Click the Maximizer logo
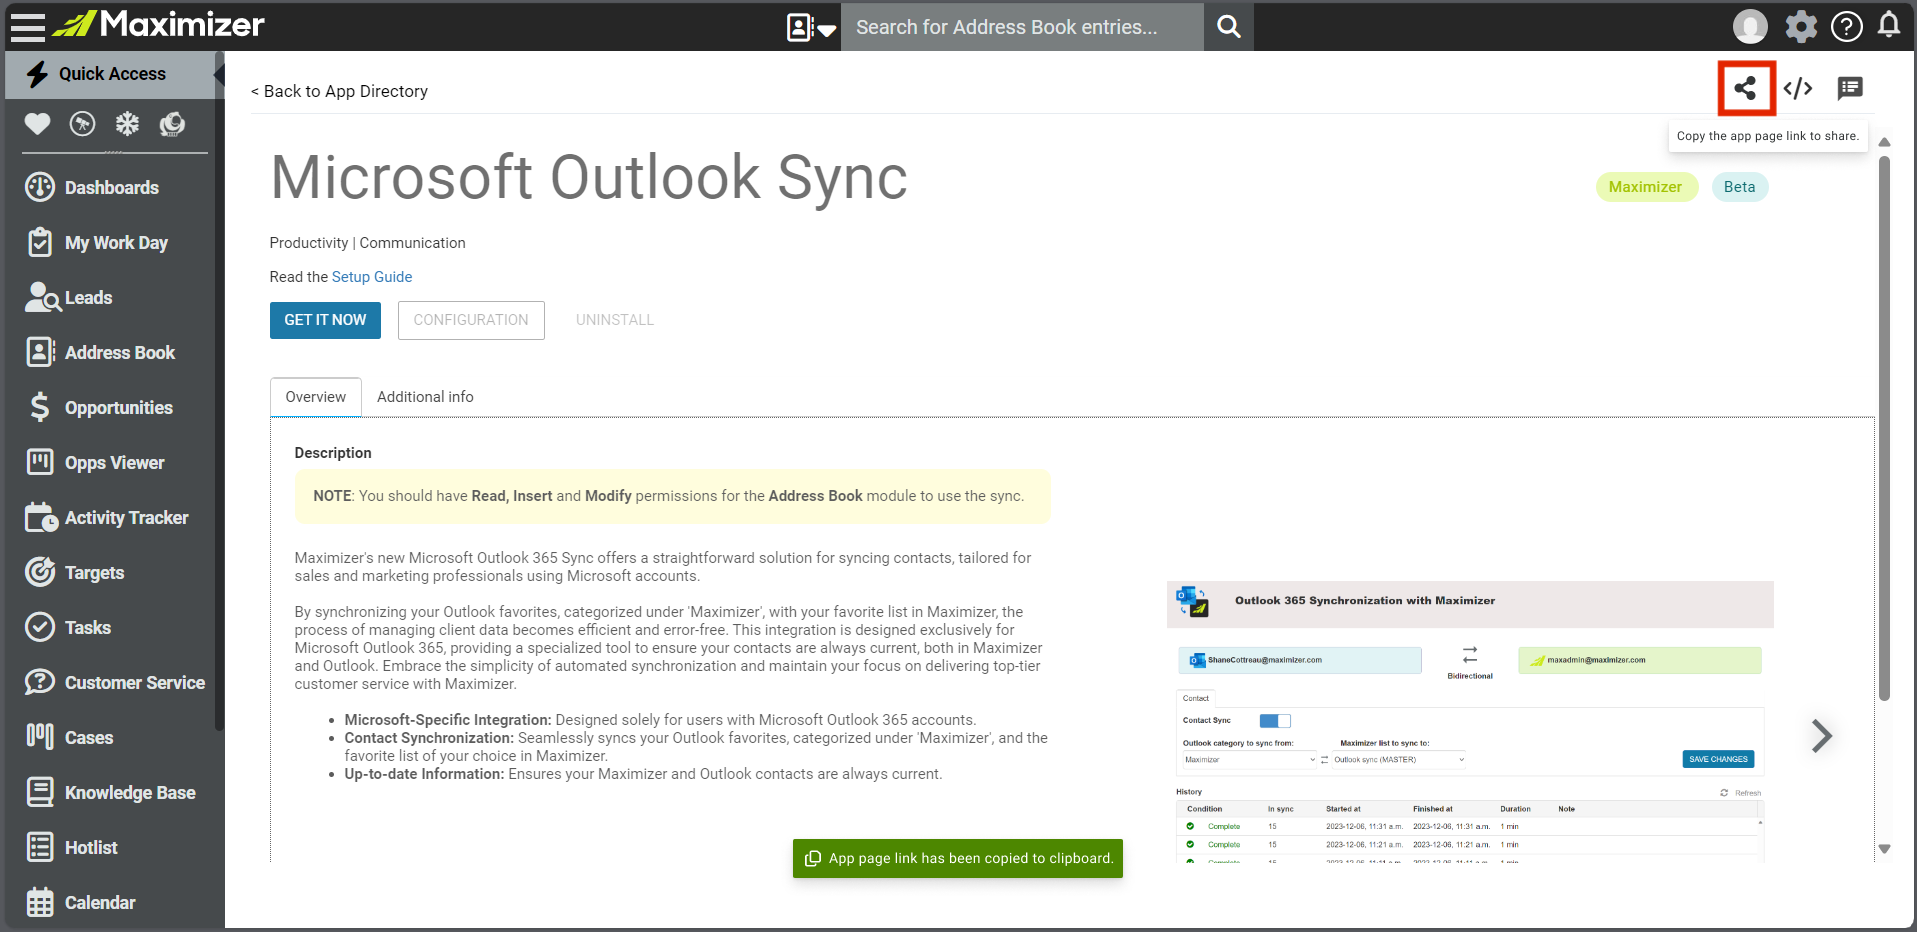 coord(158,24)
